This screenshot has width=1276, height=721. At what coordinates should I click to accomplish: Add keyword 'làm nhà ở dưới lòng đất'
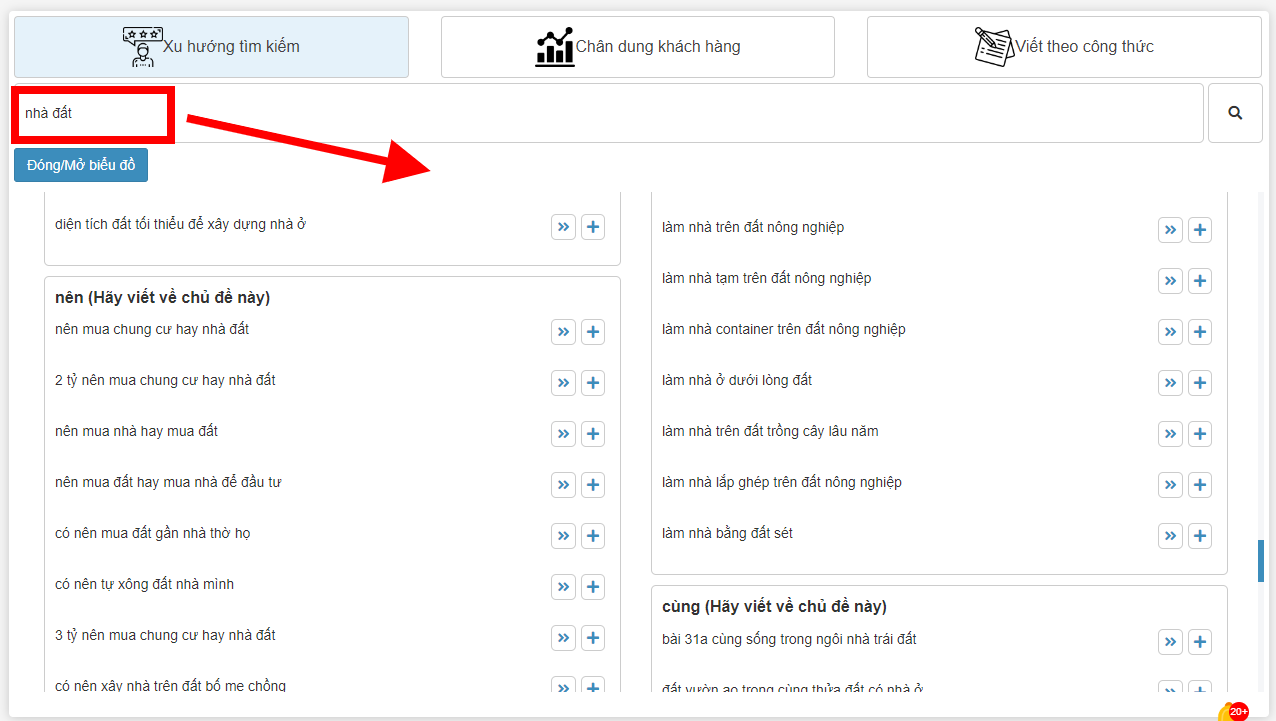[x=1200, y=382]
